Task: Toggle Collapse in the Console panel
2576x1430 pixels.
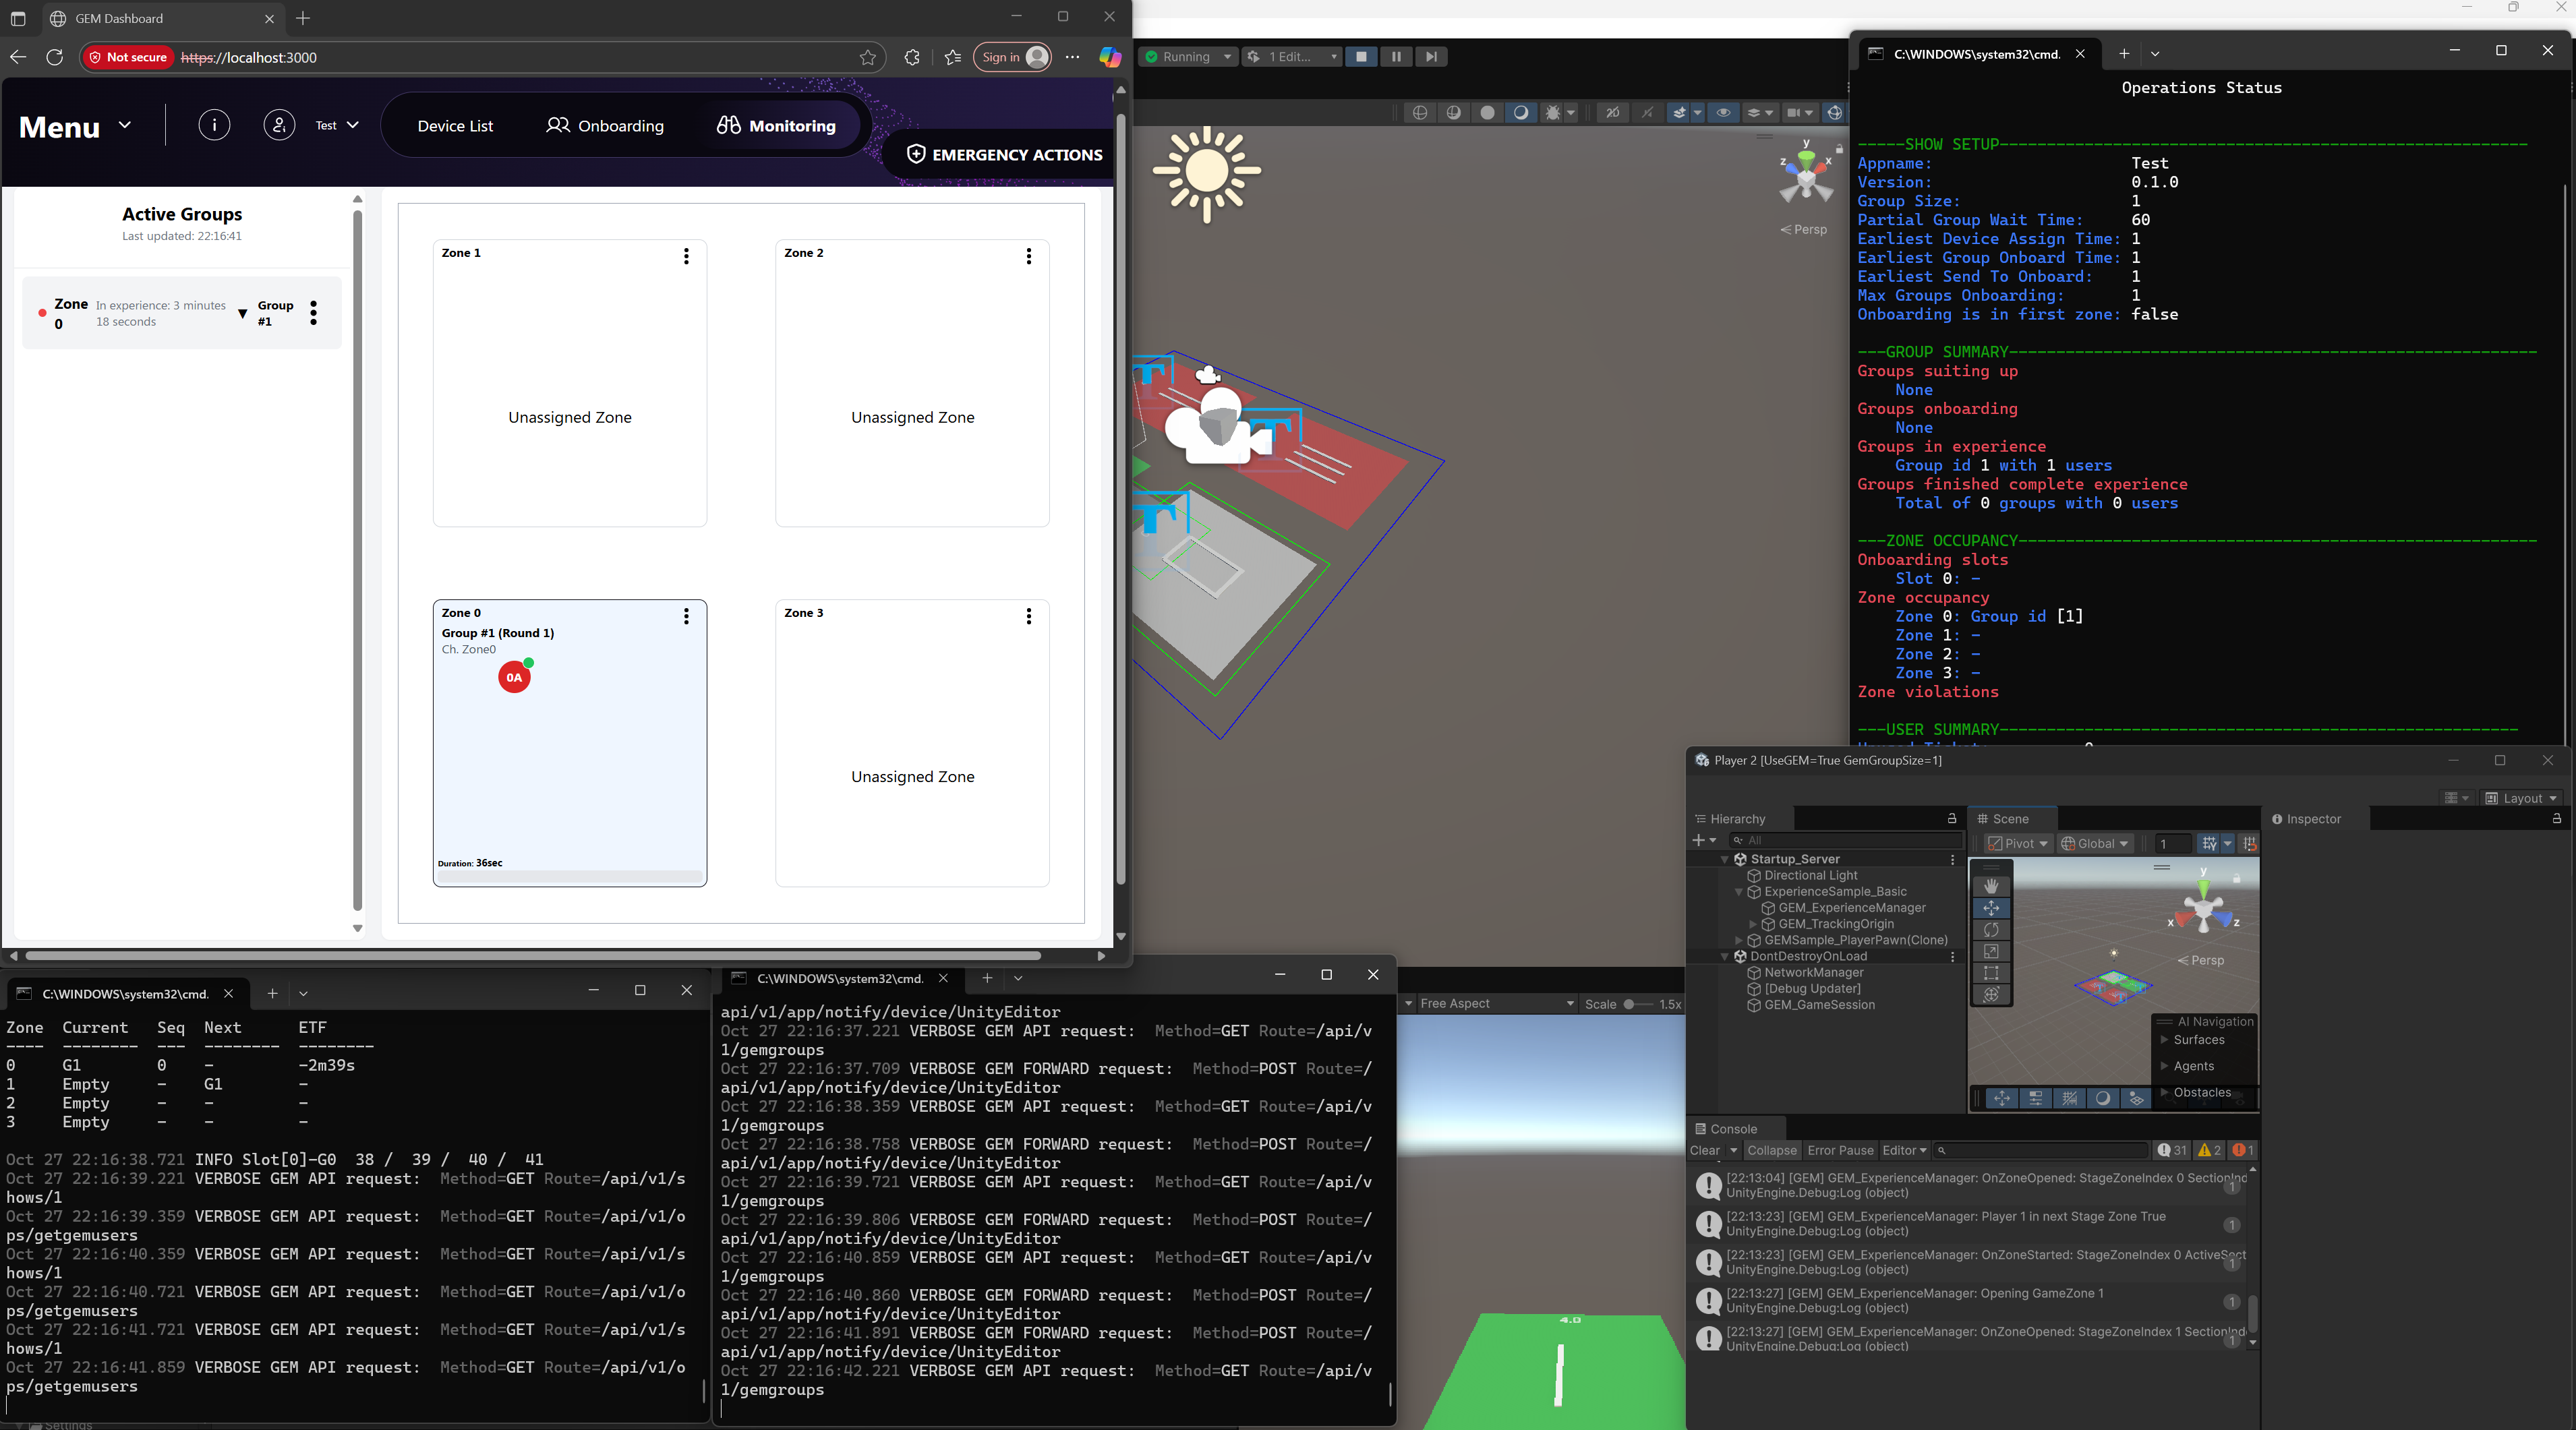Action: (x=1771, y=1150)
